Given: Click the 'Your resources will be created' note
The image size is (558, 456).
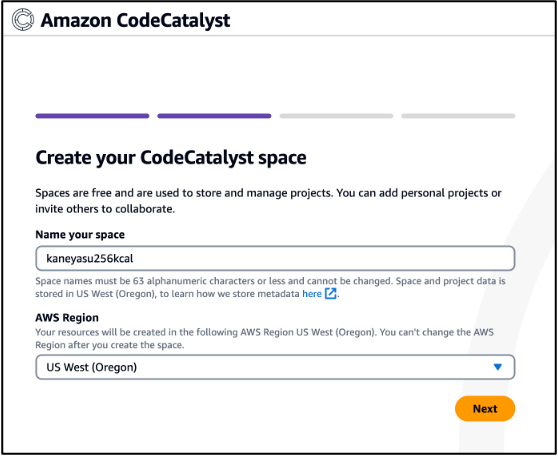Looking at the screenshot, I should [264, 332].
